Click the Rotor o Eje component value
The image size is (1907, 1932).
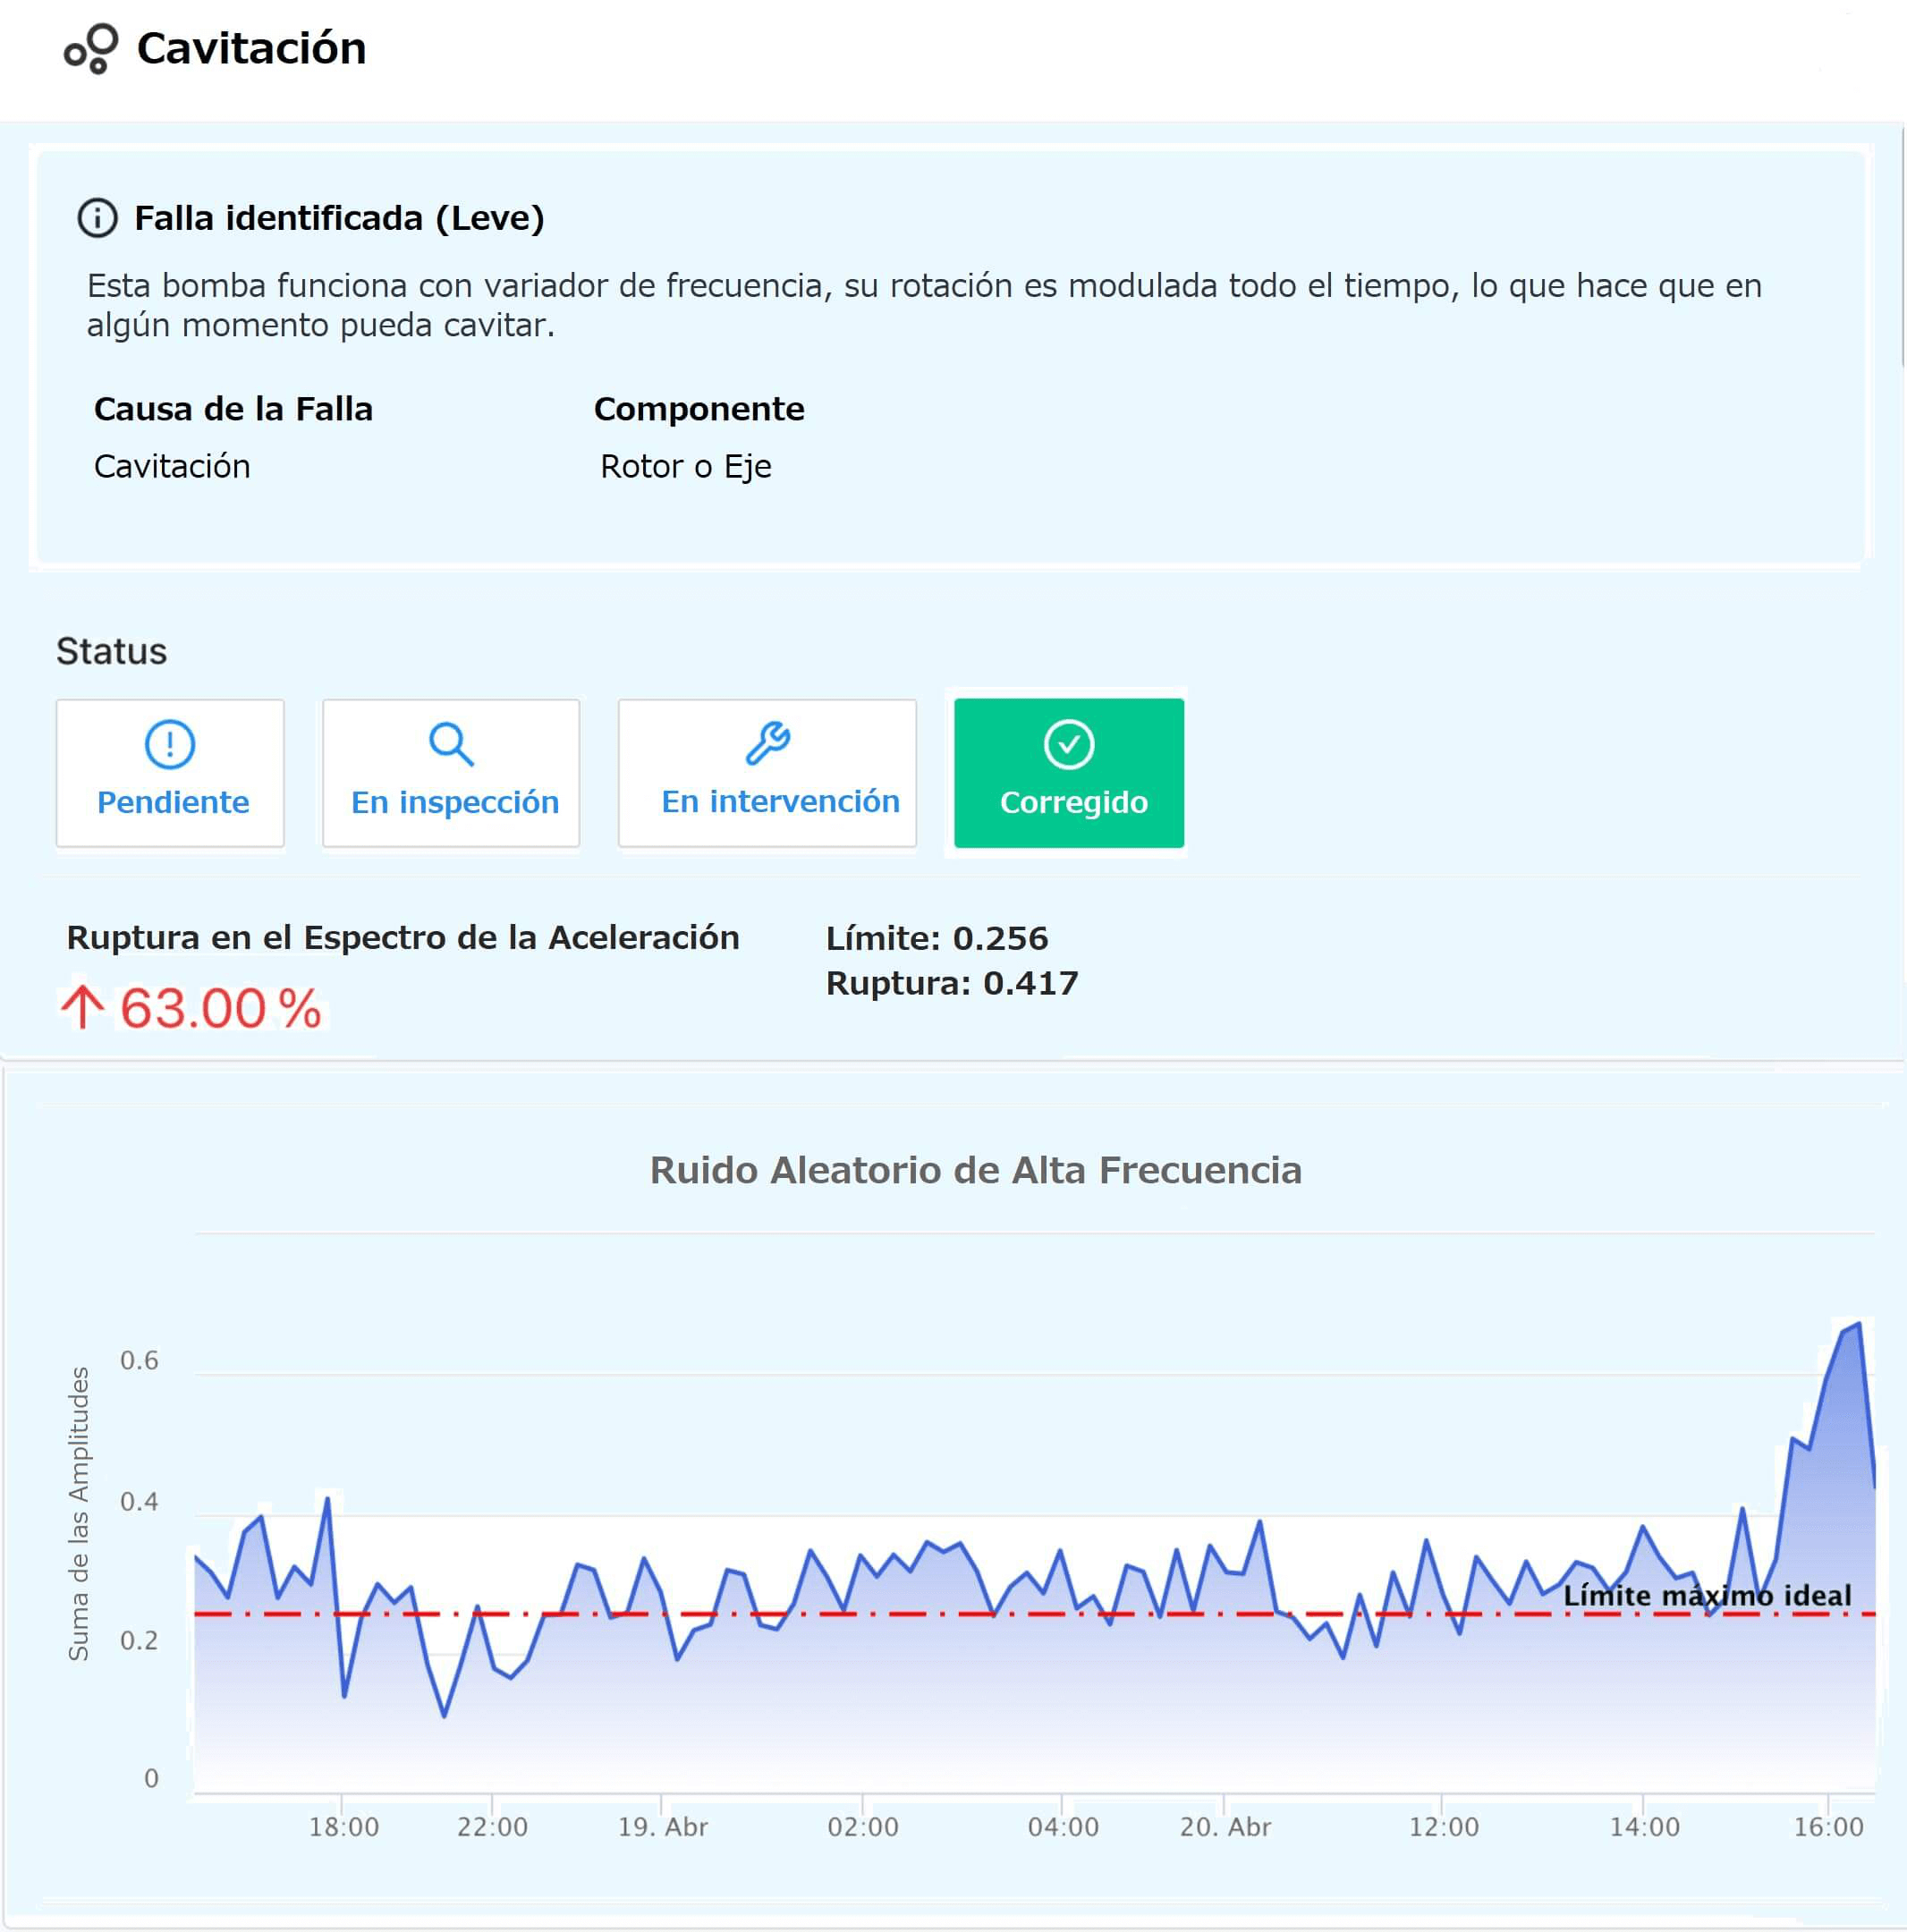coord(685,467)
